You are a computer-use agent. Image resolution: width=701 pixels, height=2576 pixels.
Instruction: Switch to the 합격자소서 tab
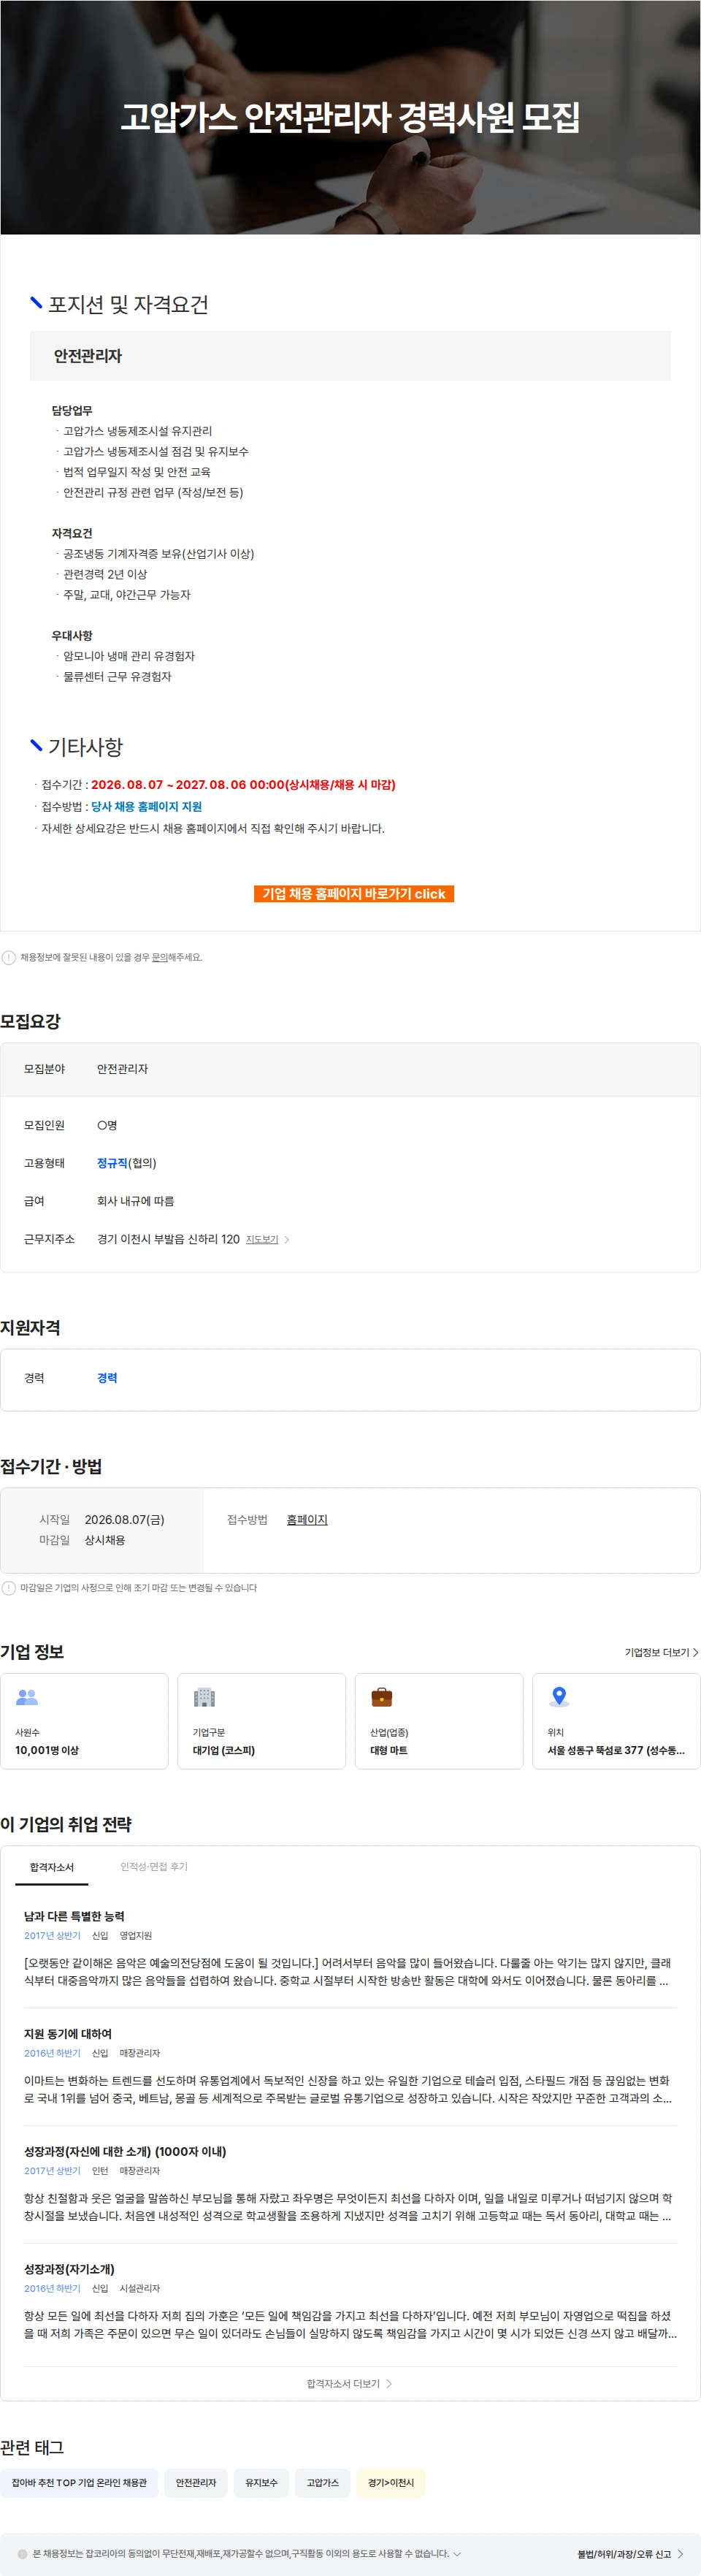(52, 1867)
